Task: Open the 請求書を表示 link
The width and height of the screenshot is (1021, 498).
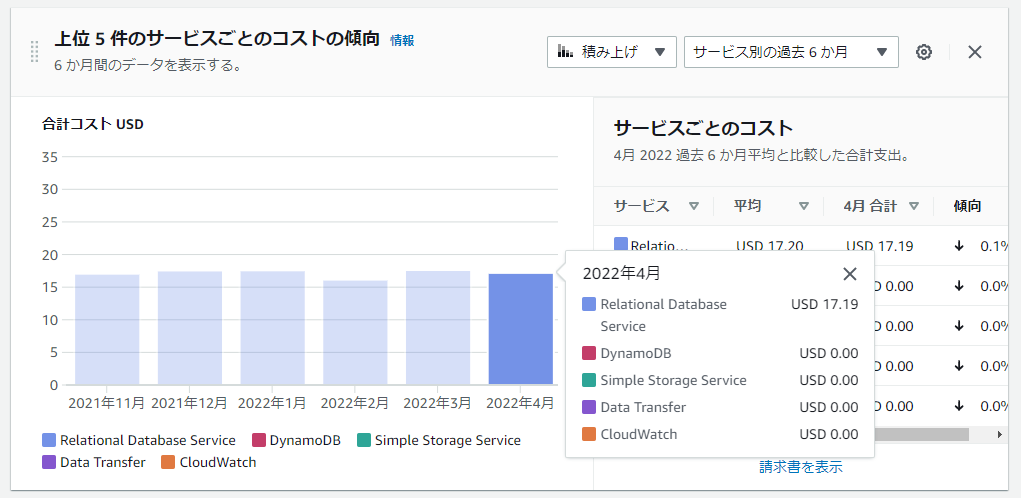Action: pyautogui.click(x=800, y=467)
